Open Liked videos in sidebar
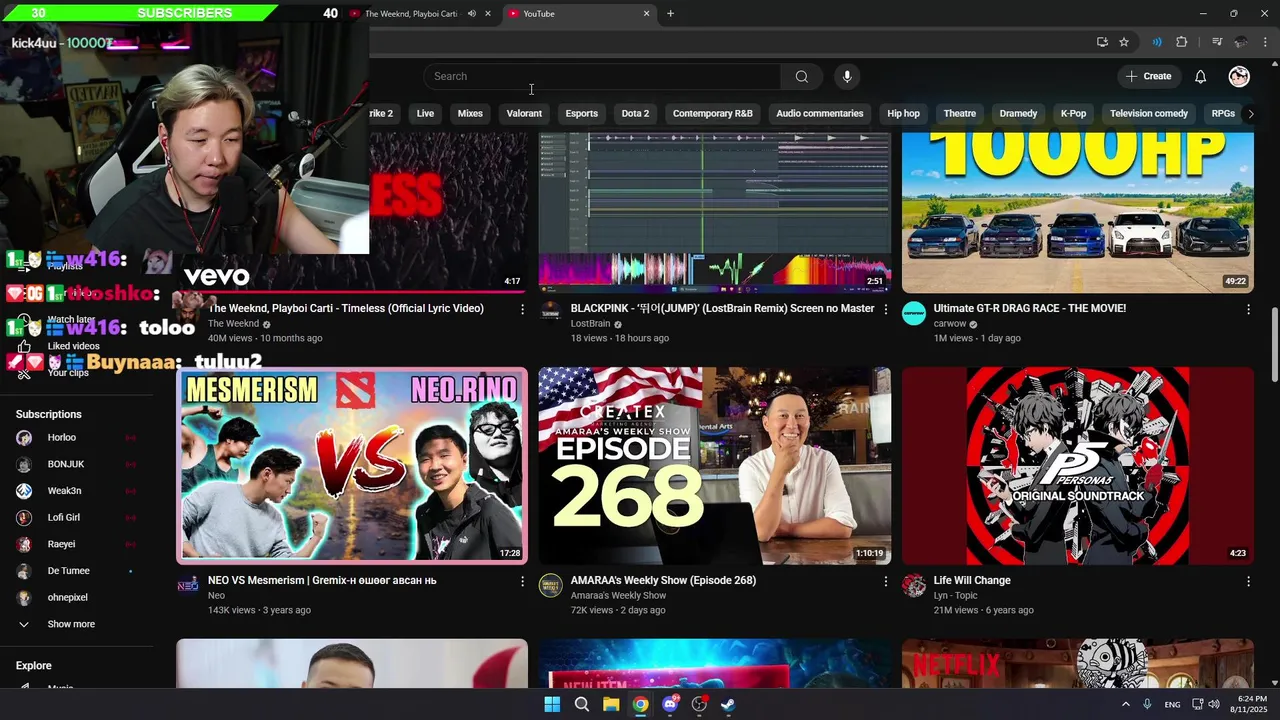Screen dimensions: 1280x720 [x=73, y=346]
